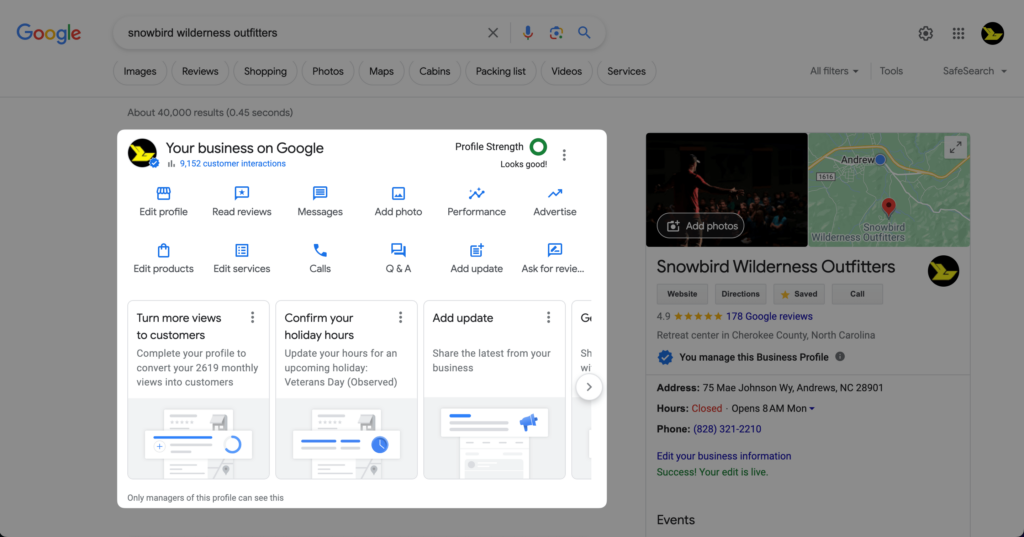The height and width of the screenshot is (537, 1024).
Task: Select the Cabins filter chip
Action: coord(434,71)
